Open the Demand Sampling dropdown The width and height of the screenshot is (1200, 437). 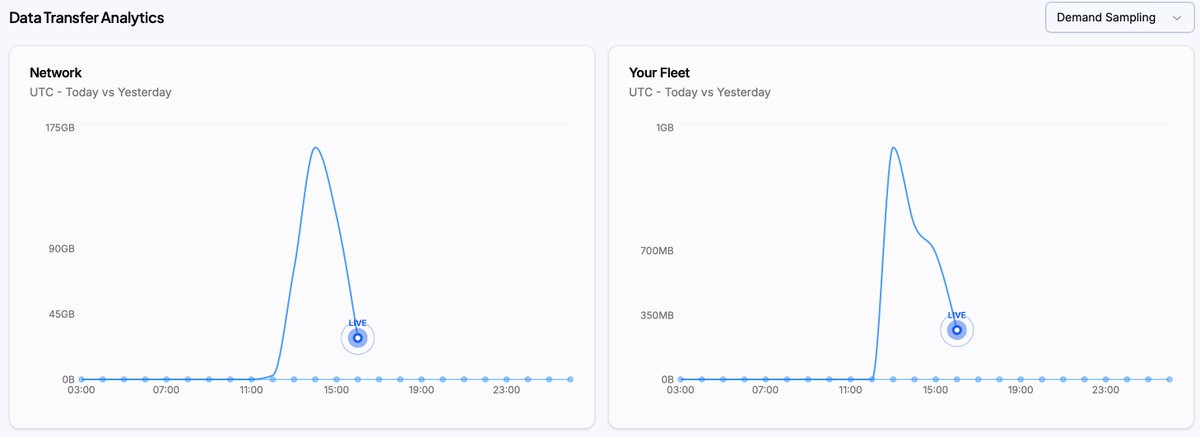(x=1120, y=17)
